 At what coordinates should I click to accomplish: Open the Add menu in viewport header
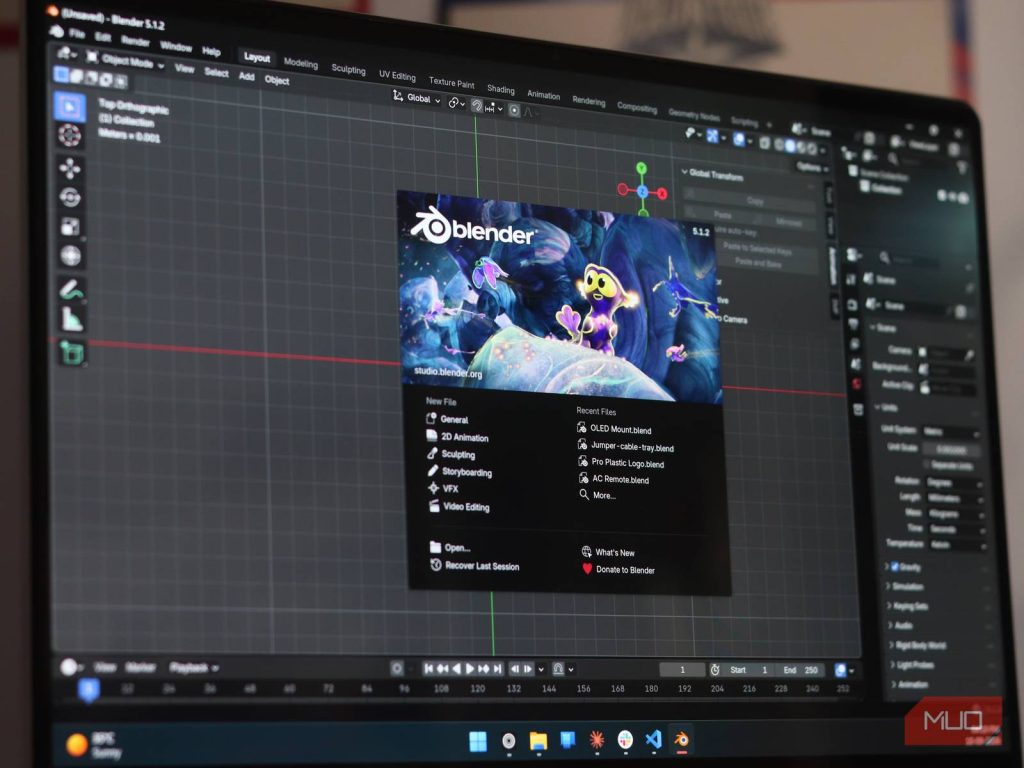point(246,76)
